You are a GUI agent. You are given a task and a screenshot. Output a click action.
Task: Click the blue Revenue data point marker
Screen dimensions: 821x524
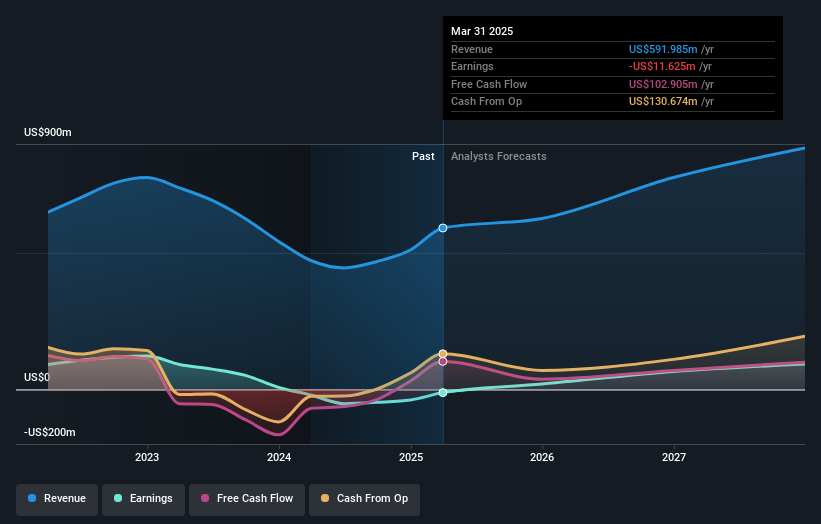tap(443, 228)
